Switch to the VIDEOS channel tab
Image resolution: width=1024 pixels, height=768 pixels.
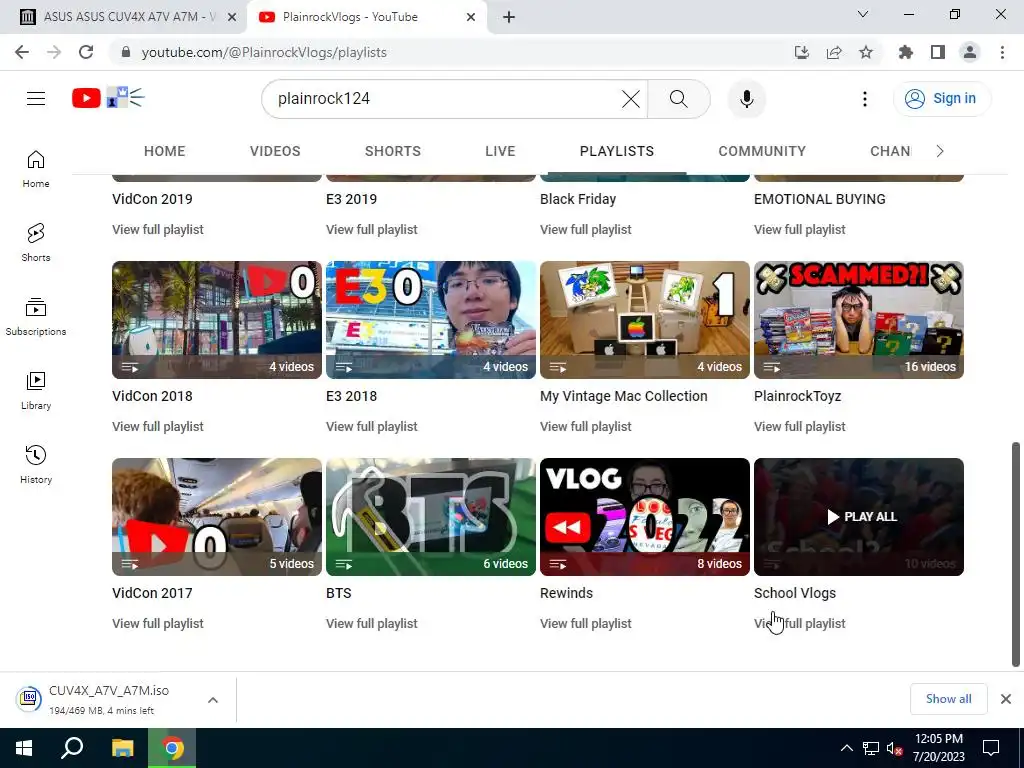(275, 152)
